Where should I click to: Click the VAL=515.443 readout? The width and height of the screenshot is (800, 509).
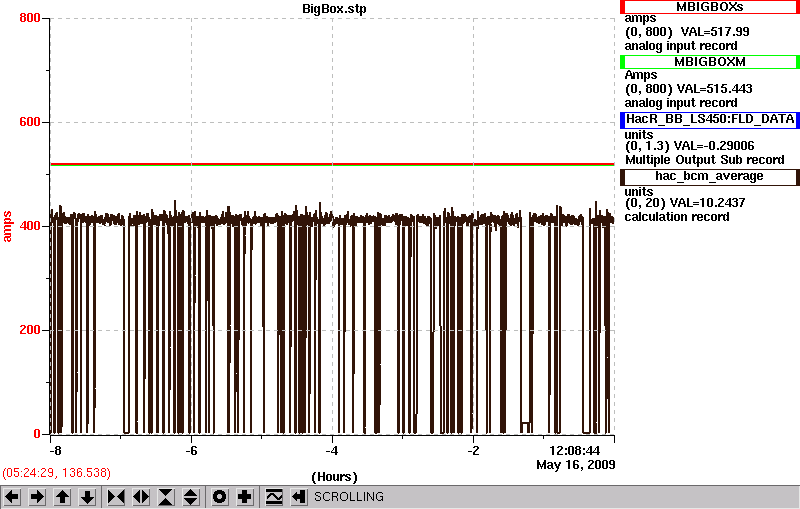(714, 89)
